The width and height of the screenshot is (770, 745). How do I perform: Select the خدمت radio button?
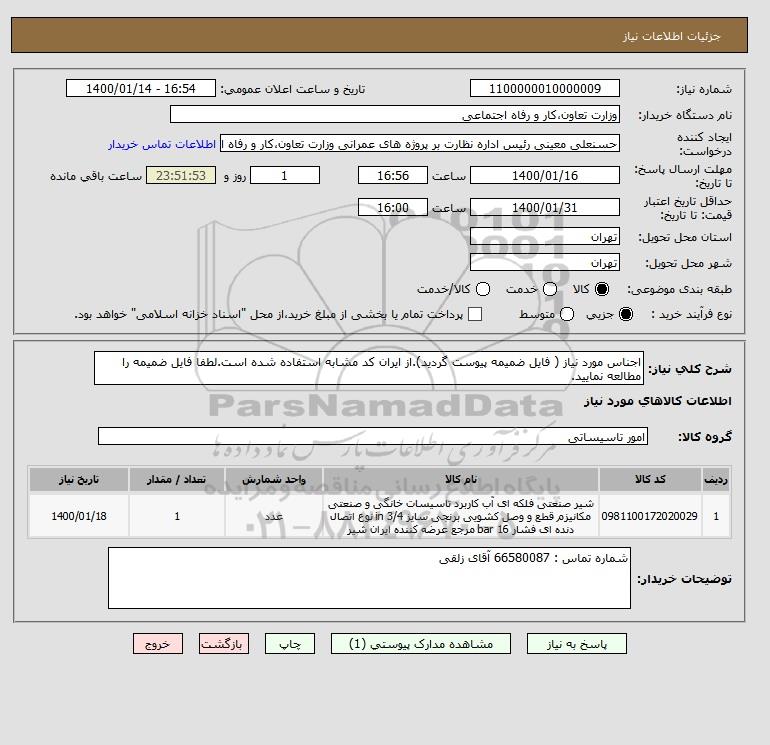pos(550,289)
